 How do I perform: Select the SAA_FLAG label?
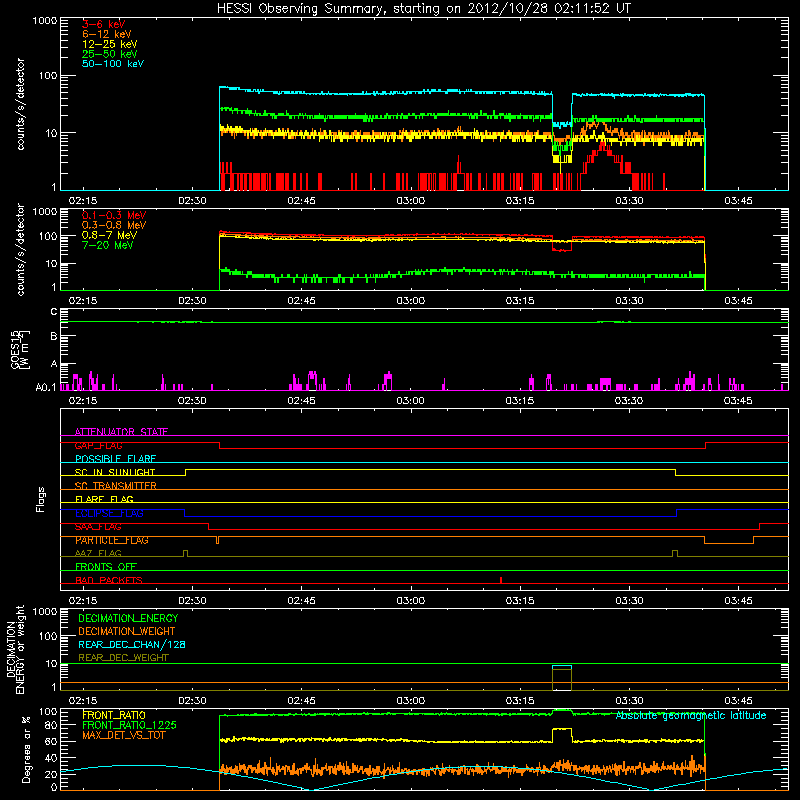coord(98,527)
